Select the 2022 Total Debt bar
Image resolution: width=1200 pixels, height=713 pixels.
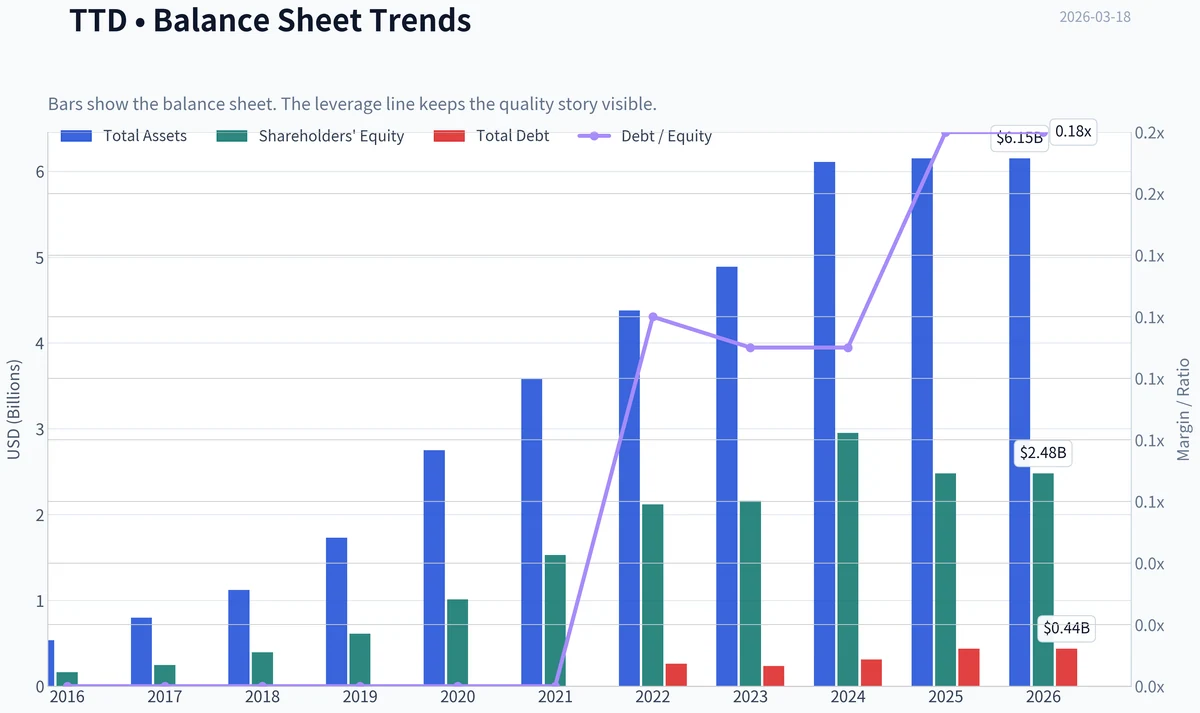(x=676, y=675)
